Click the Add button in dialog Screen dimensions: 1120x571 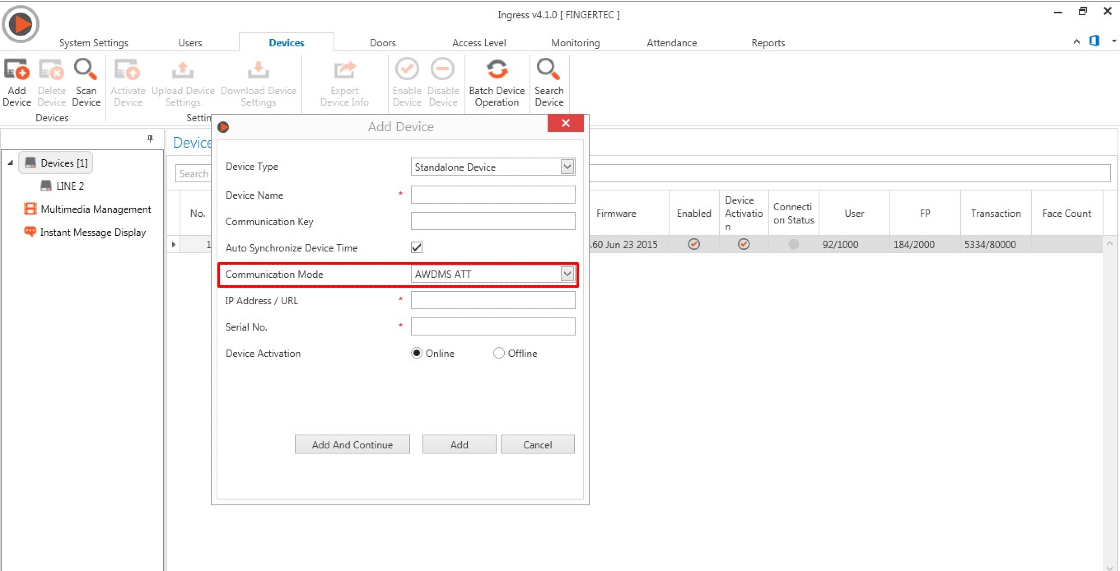coord(459,445)
